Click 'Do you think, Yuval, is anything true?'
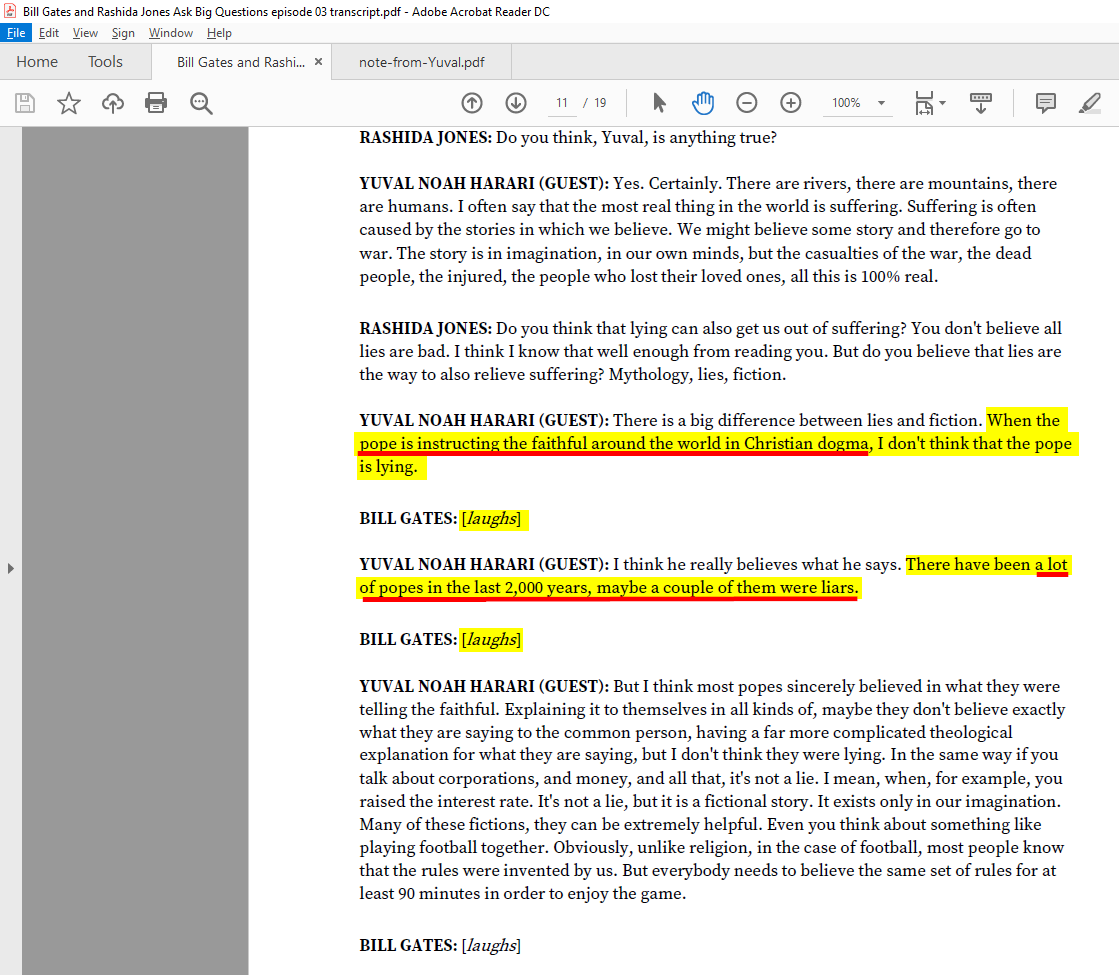 (637, 138)
